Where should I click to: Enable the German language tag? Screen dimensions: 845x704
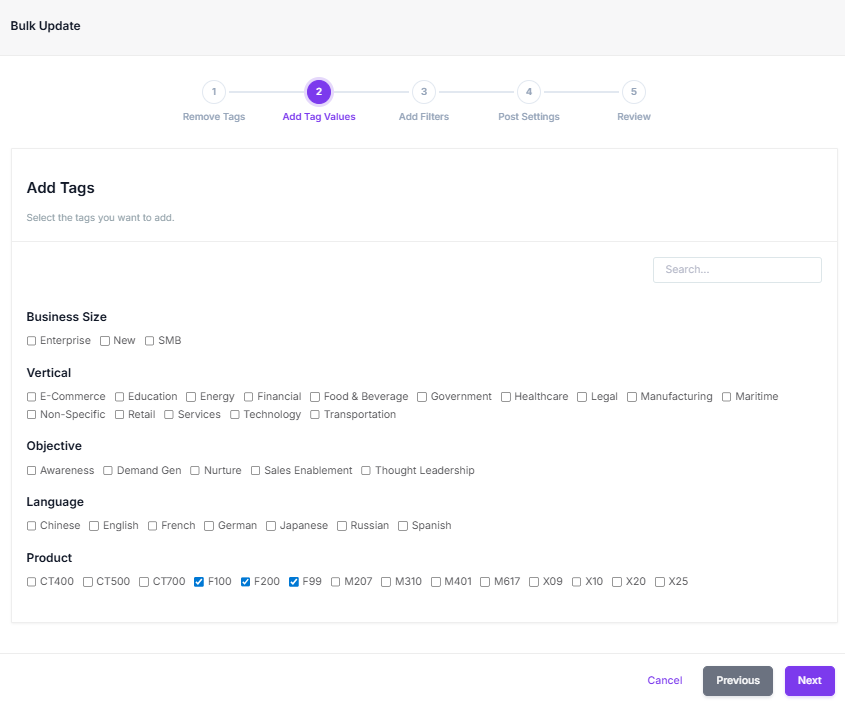[x=209, y=526]
